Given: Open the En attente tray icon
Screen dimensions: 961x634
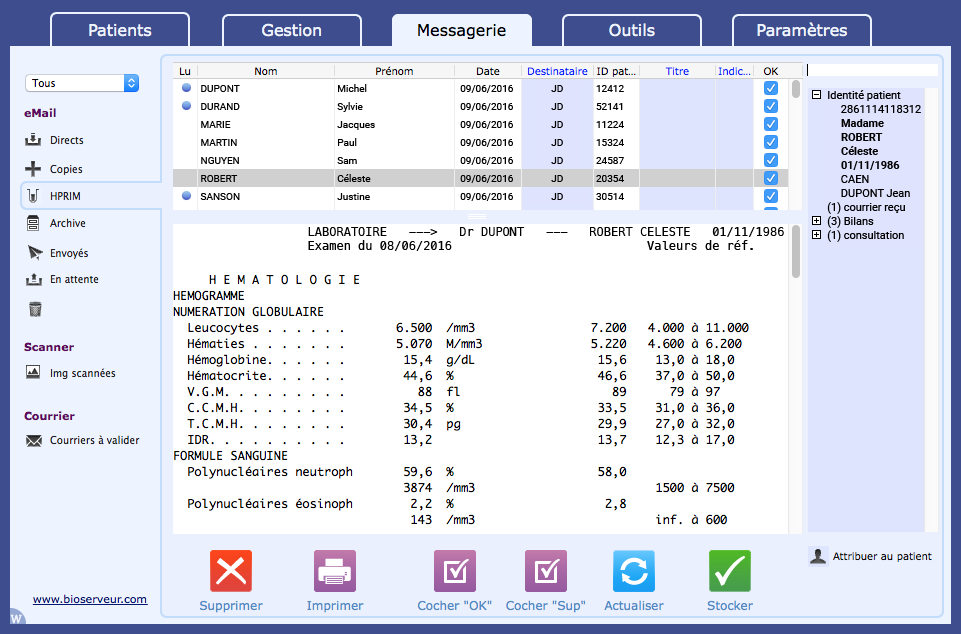Looking at the screenshot, I should tap(34, 280).
